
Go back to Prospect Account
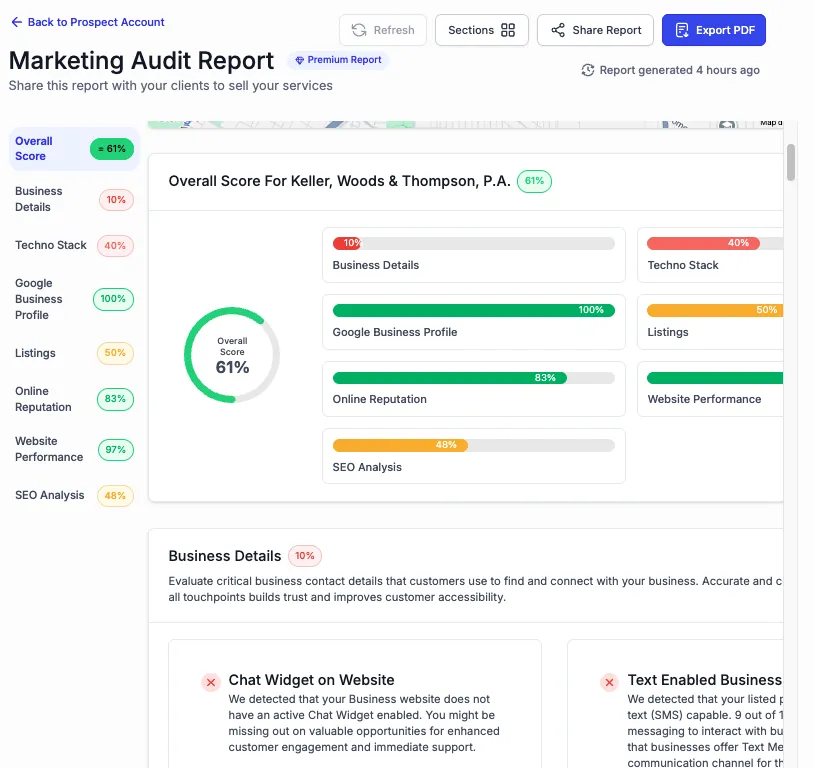pos(88,22)
